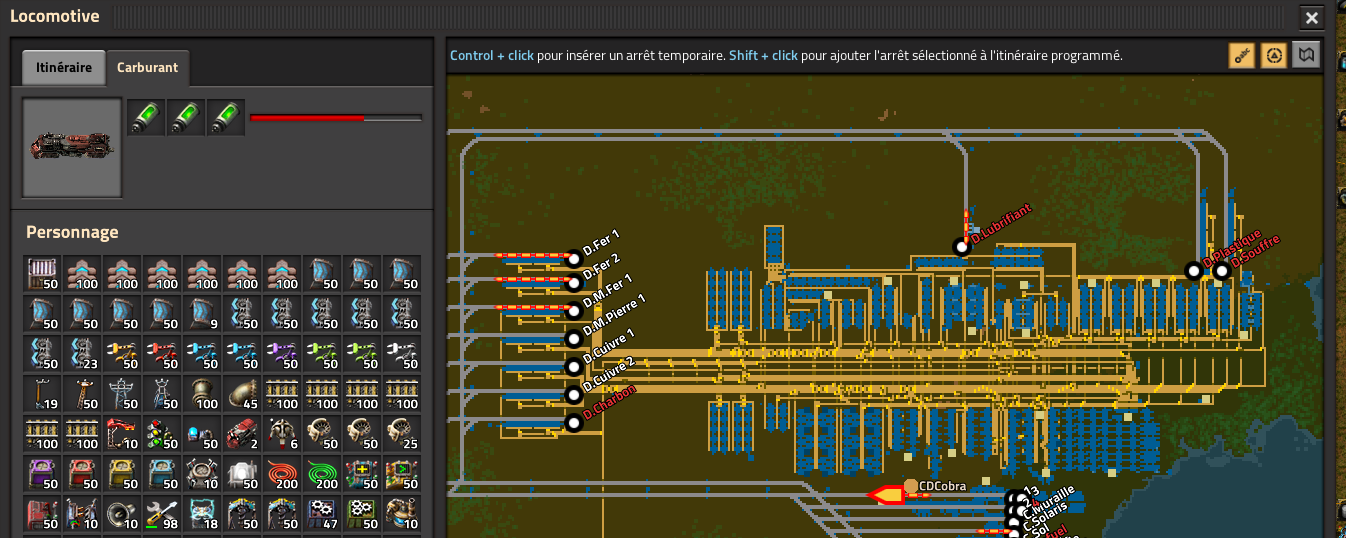
Task: Select the D.Plastique train stop
Action: click(x=1193, y=270)
